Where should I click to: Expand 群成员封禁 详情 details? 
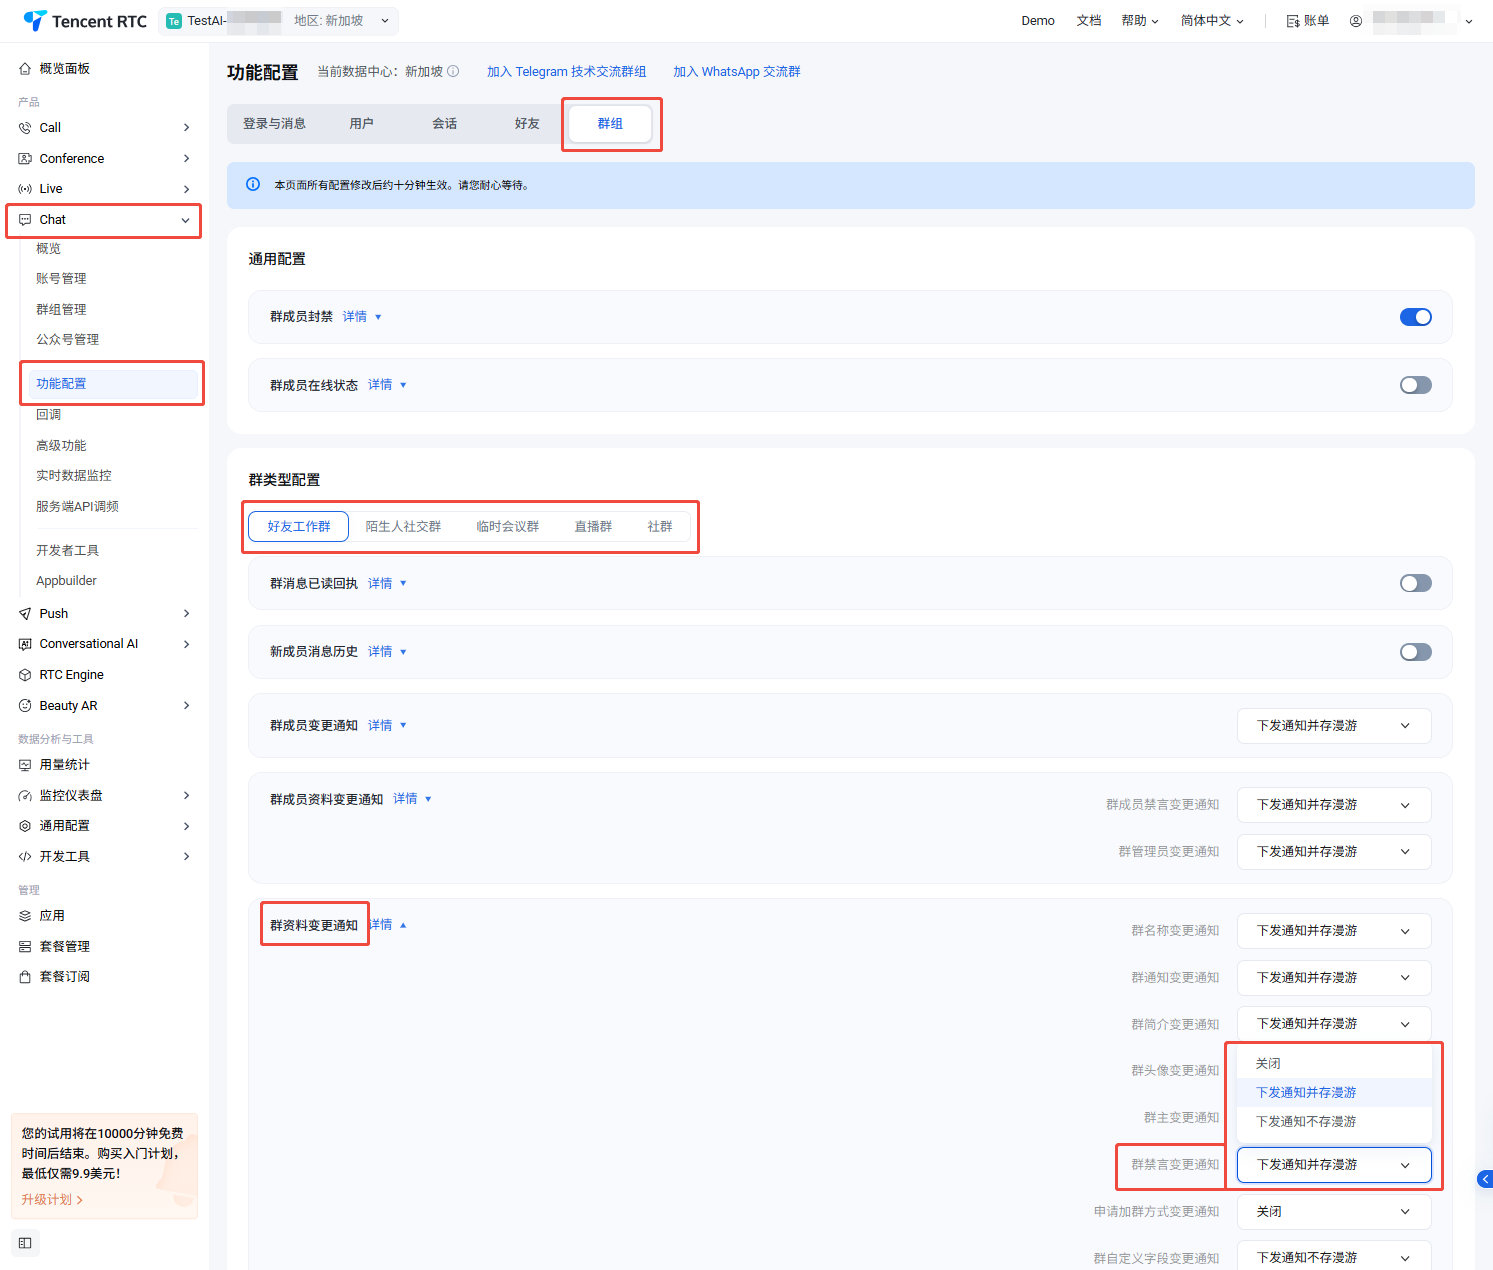click(362, 317)
